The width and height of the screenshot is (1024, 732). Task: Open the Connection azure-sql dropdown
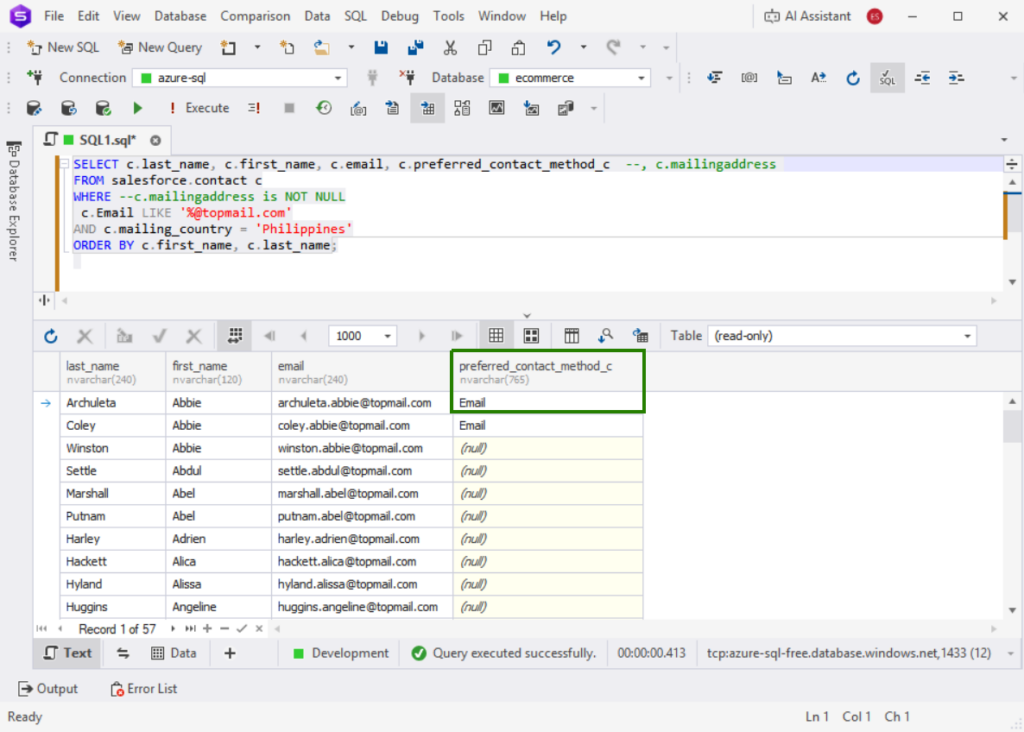click(x=338, y=78)
